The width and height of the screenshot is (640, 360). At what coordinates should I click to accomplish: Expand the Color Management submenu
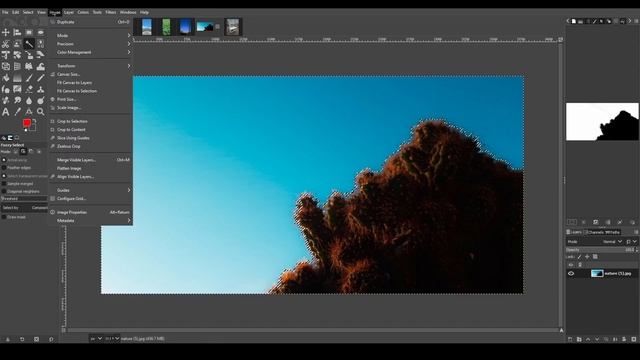[x=91, y=52]
